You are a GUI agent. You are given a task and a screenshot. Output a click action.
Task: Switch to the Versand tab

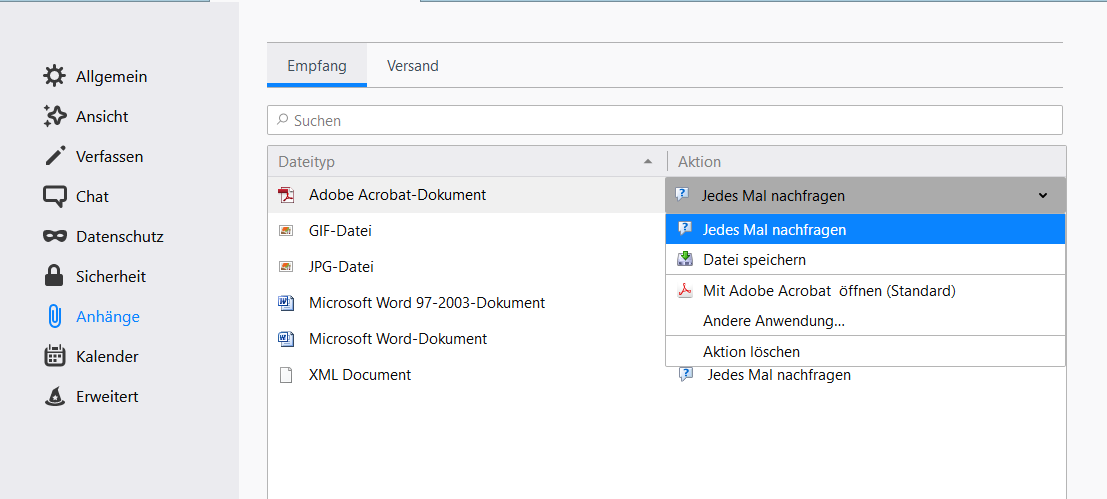(413, 66)
